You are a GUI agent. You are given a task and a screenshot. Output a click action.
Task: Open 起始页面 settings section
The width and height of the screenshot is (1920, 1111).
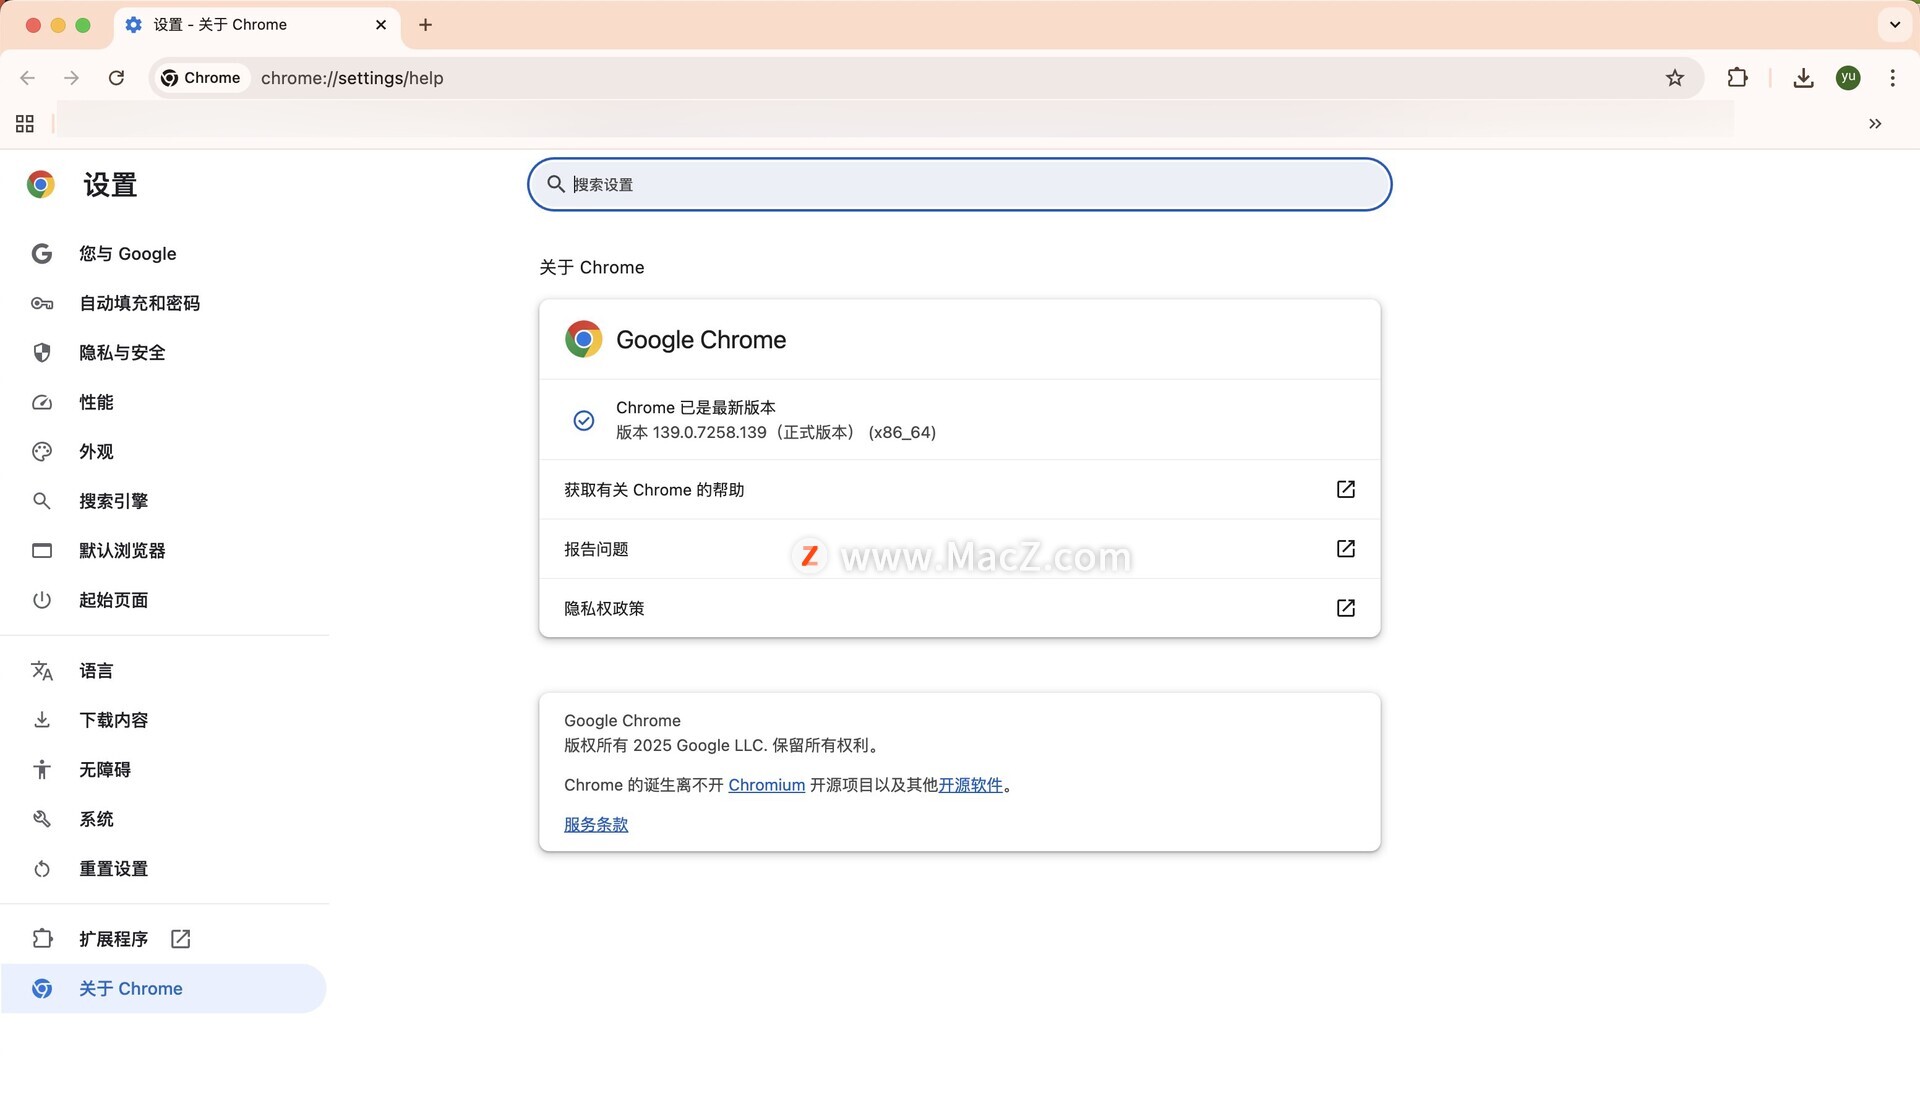164,600
